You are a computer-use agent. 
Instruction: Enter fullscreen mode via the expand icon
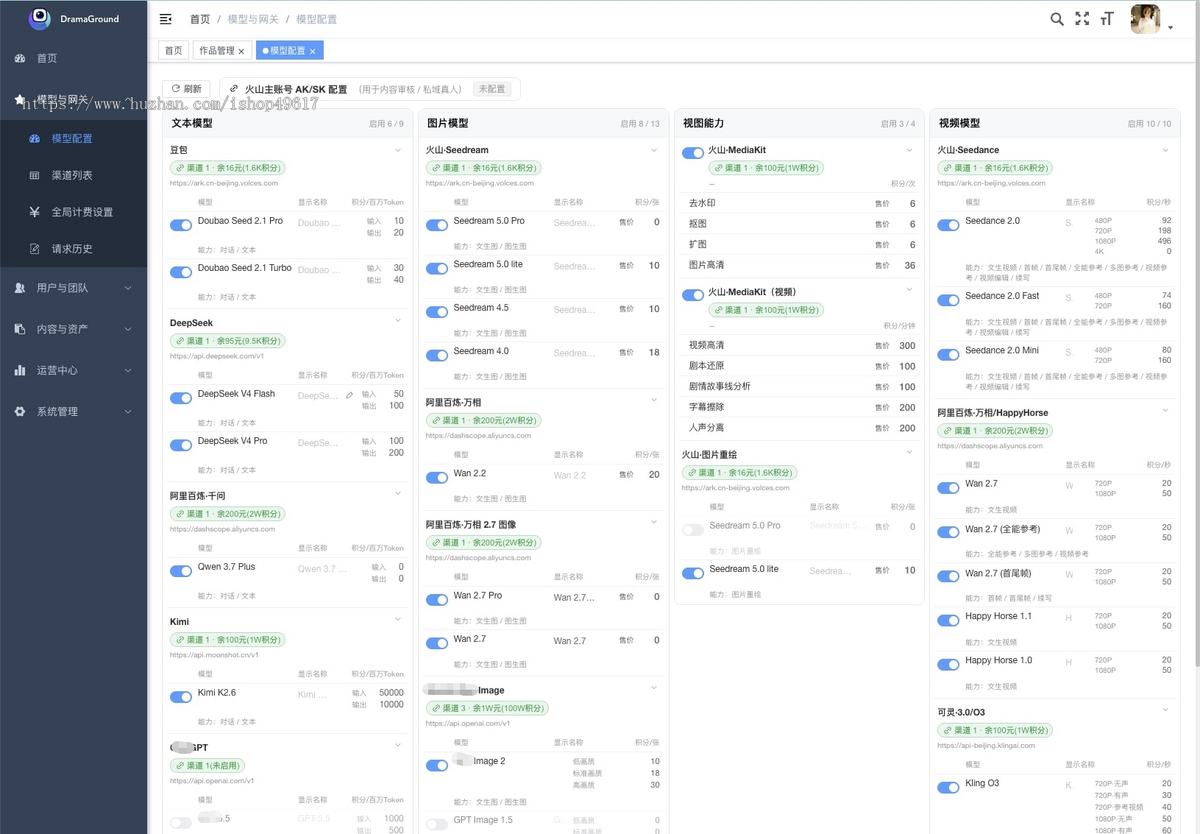click(x=1082, y=19)
